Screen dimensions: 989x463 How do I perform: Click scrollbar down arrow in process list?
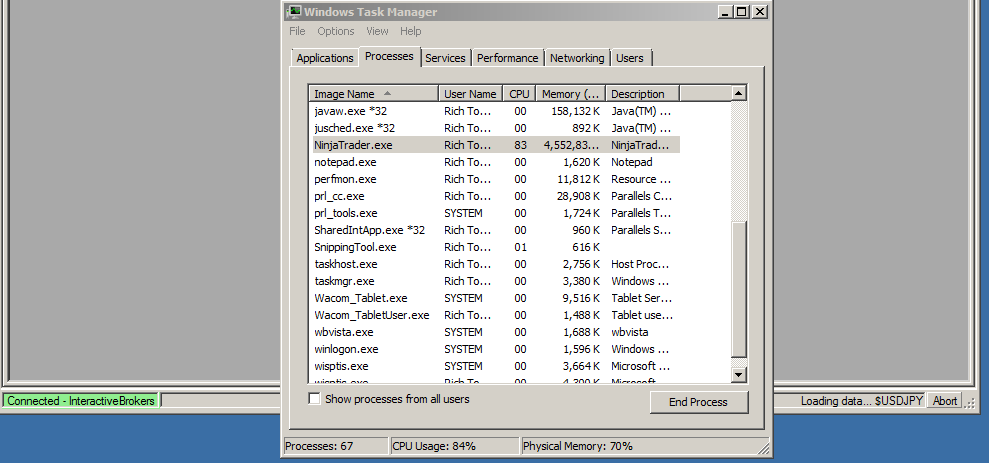click(739, 375)
